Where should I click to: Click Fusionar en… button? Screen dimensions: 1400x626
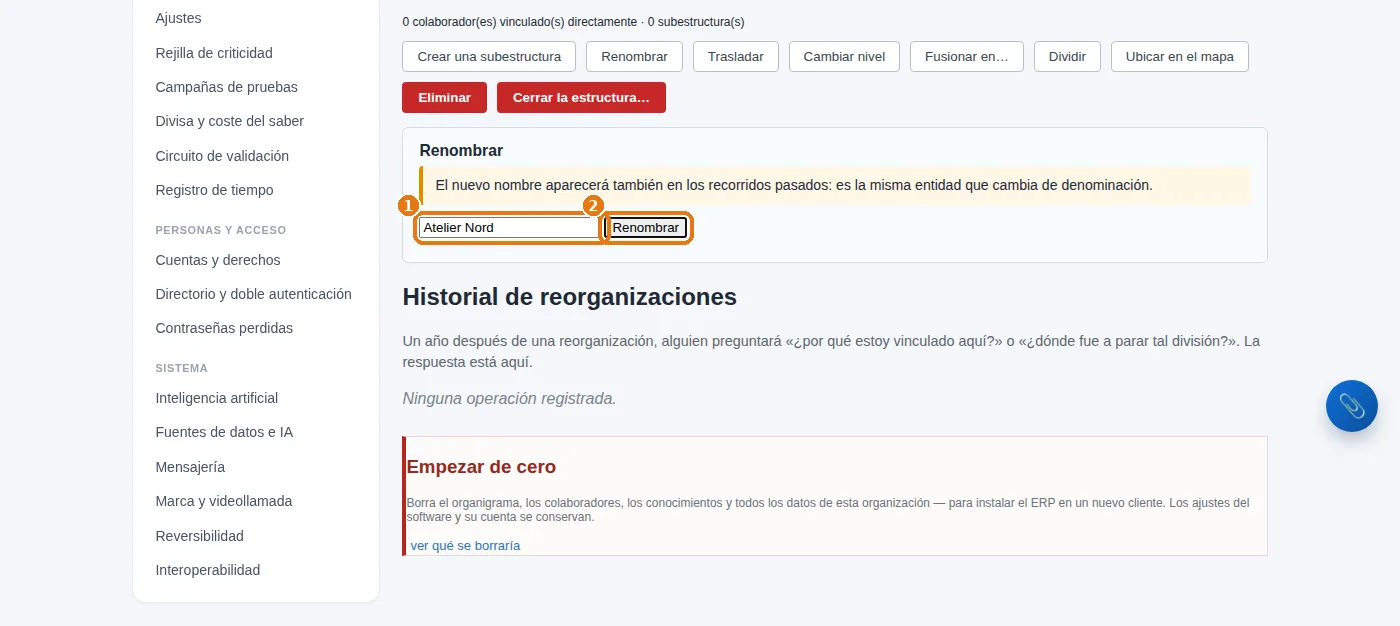pyautogui.click(x=967, y=56)
